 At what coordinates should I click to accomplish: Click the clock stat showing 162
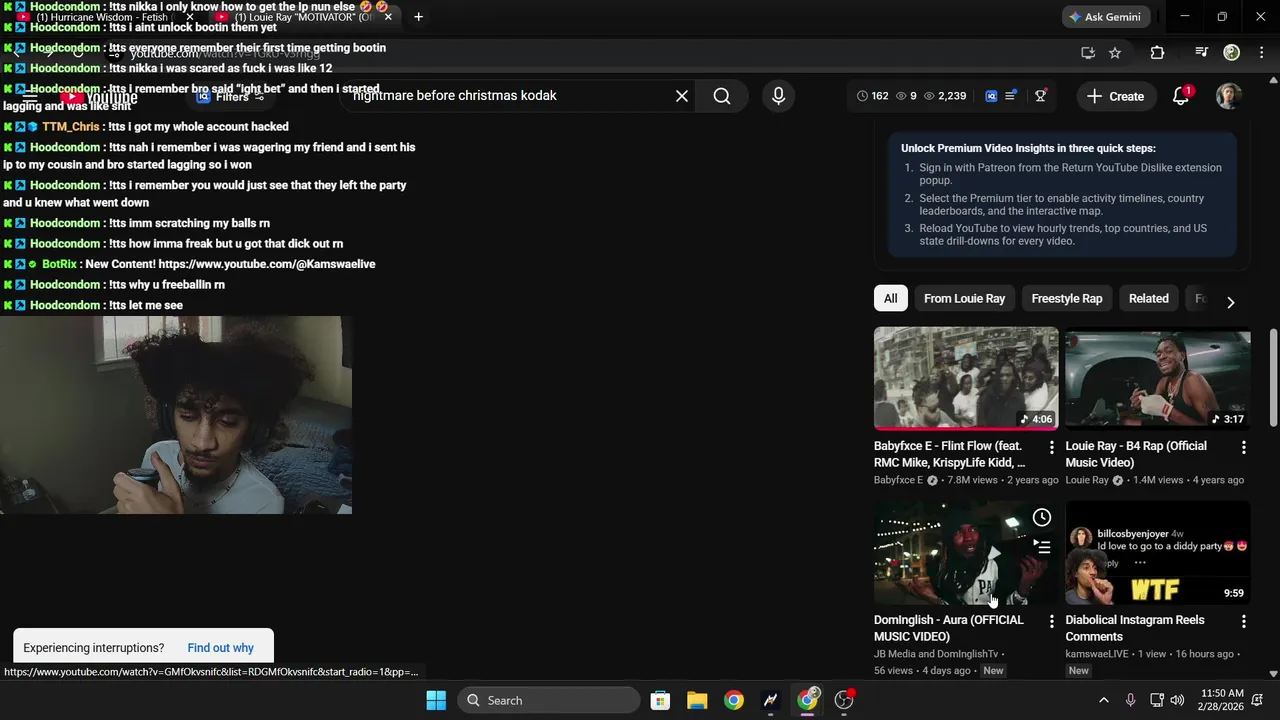point(872,96)
